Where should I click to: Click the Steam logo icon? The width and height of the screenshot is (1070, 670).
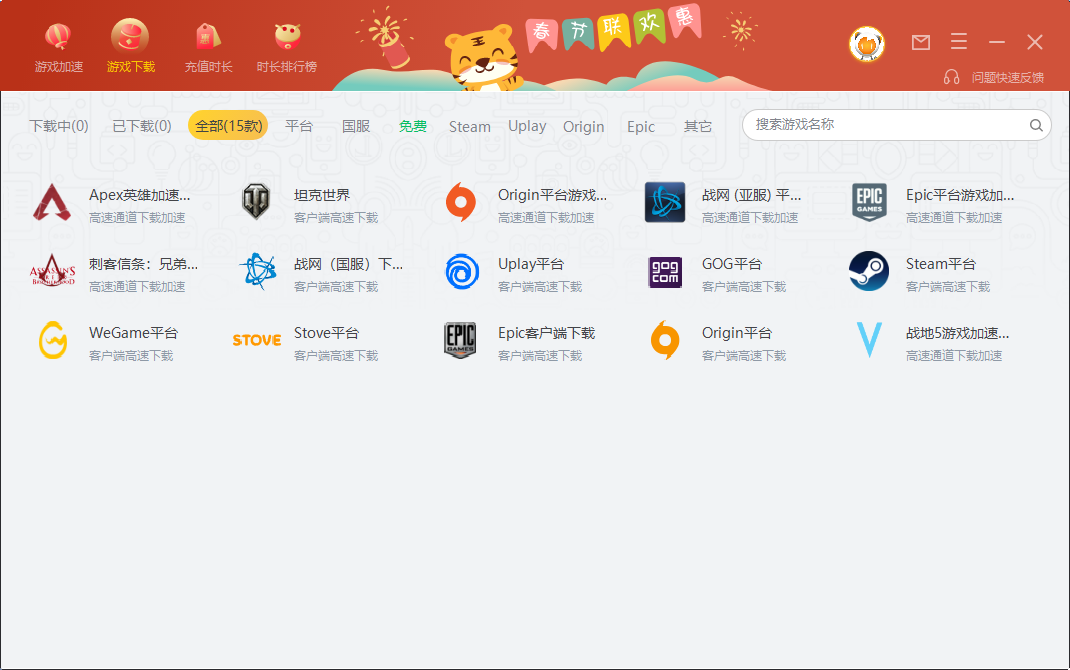869,271
